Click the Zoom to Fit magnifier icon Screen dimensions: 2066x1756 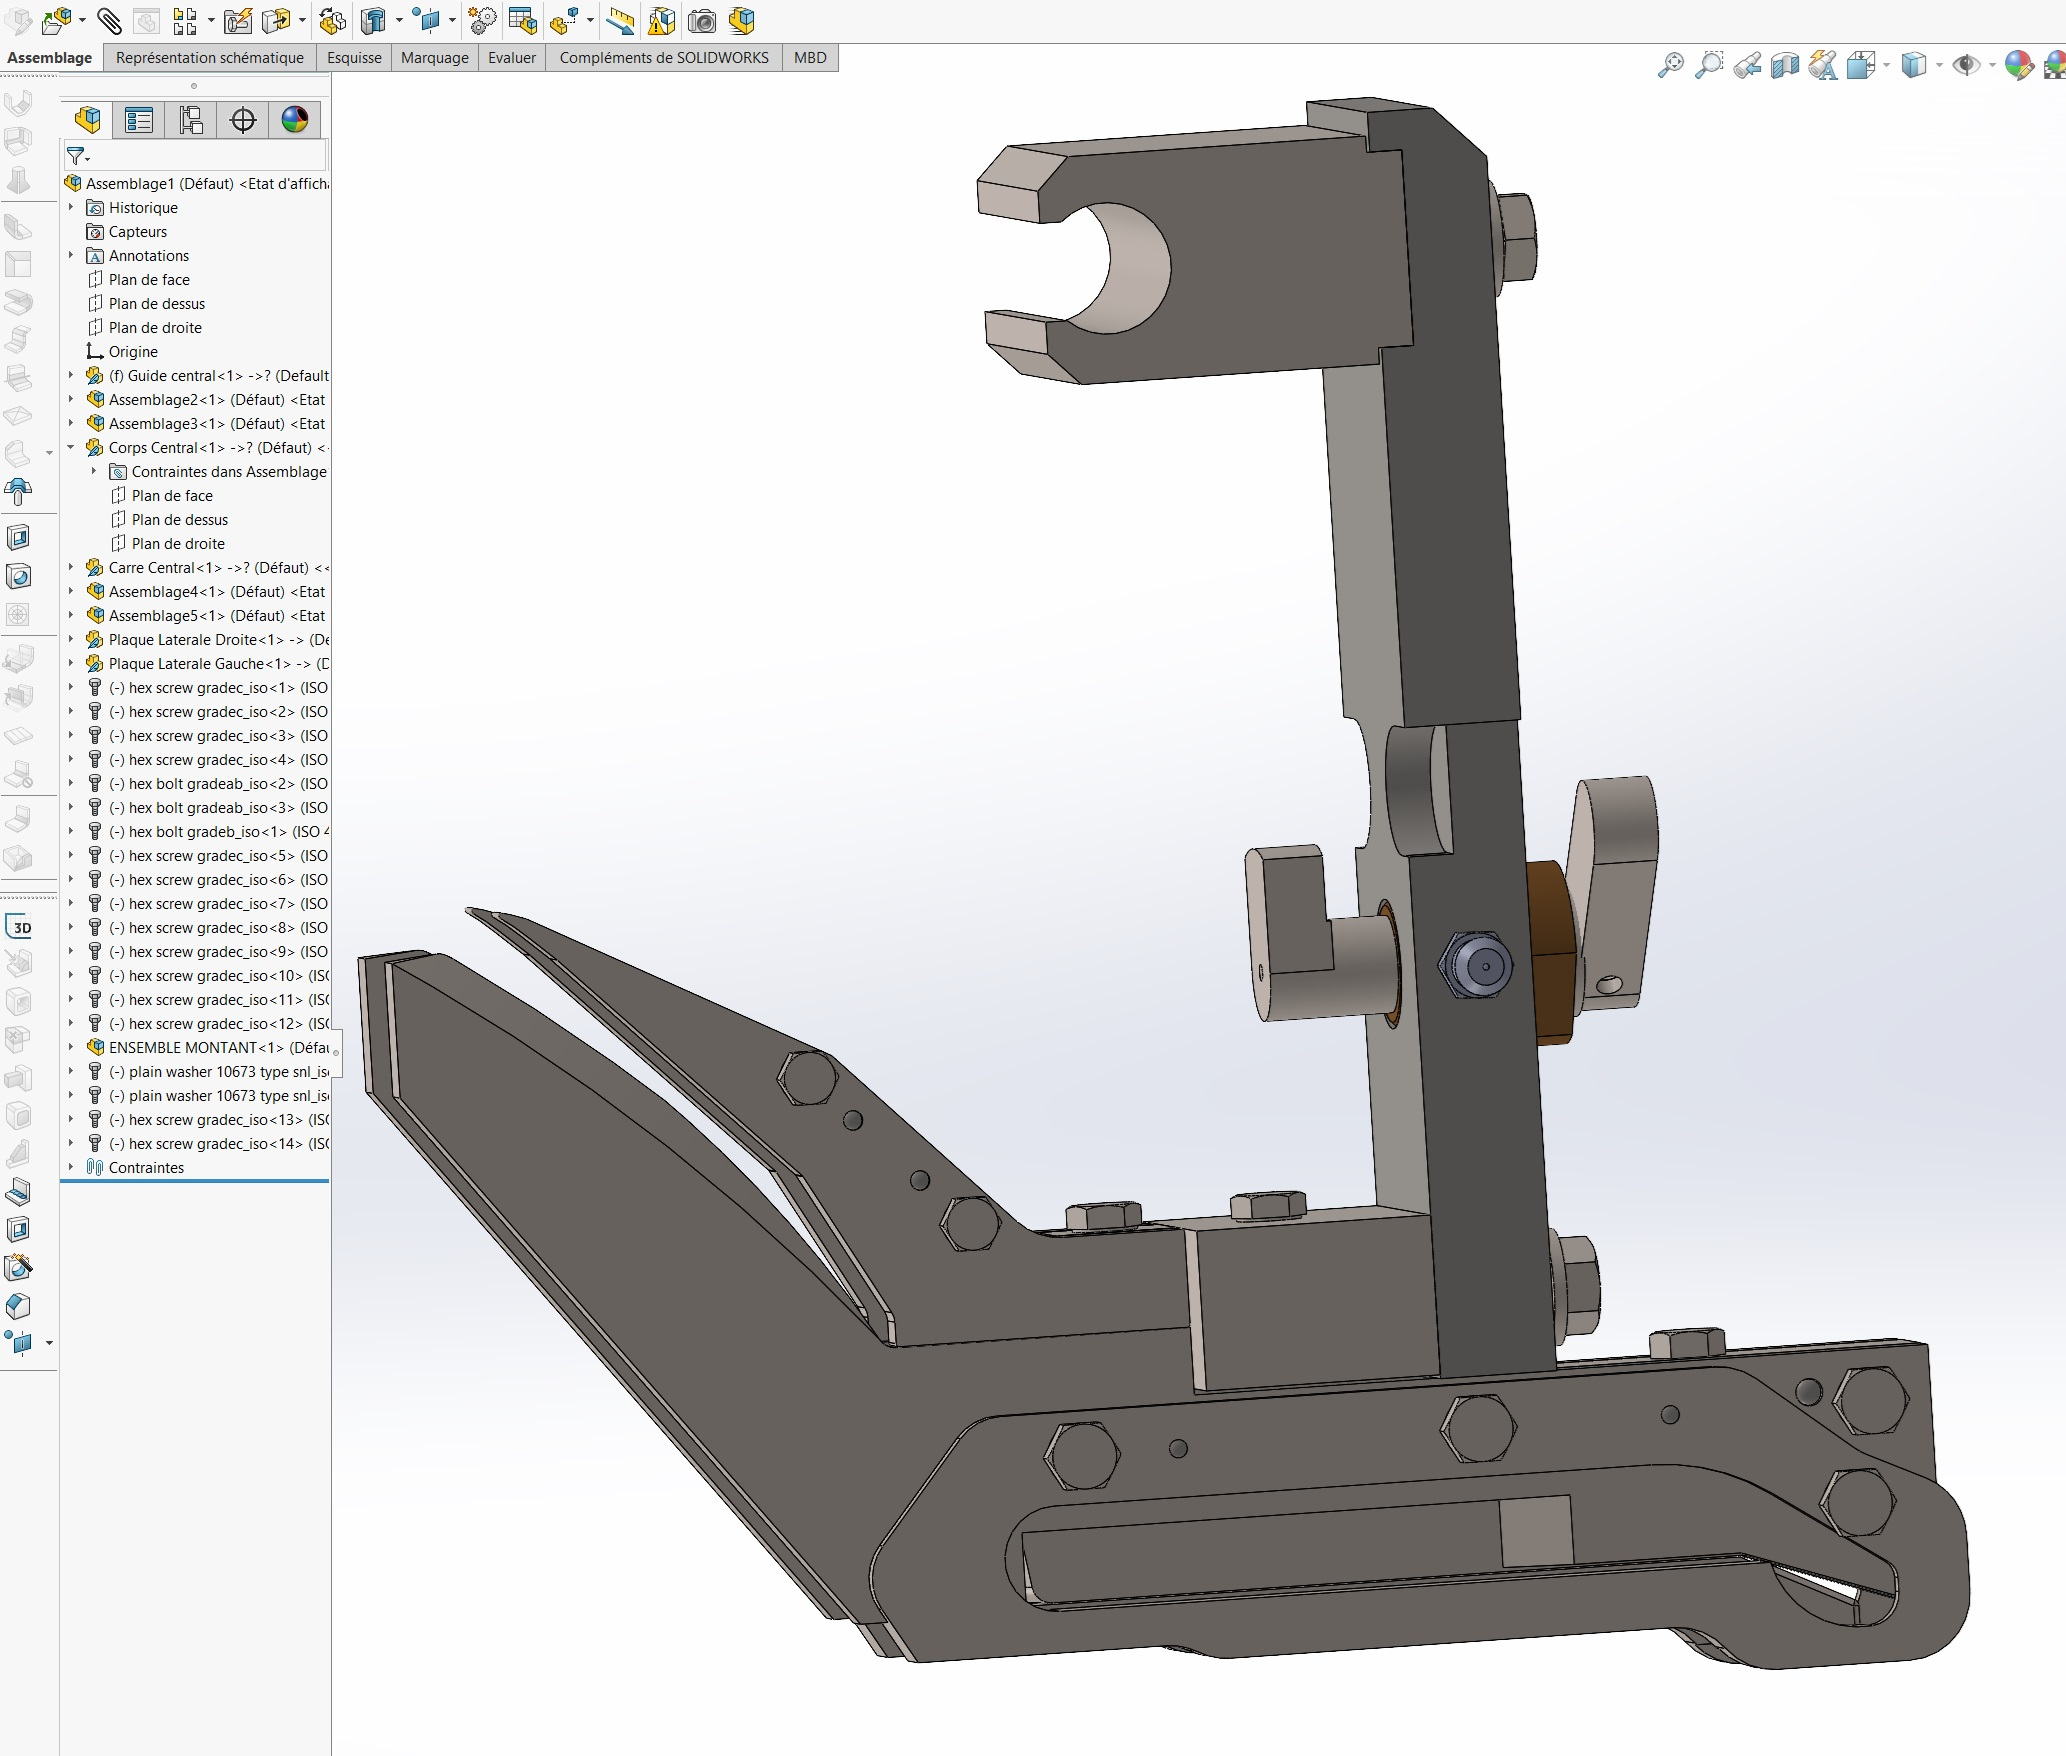(x=1670, y=66)
